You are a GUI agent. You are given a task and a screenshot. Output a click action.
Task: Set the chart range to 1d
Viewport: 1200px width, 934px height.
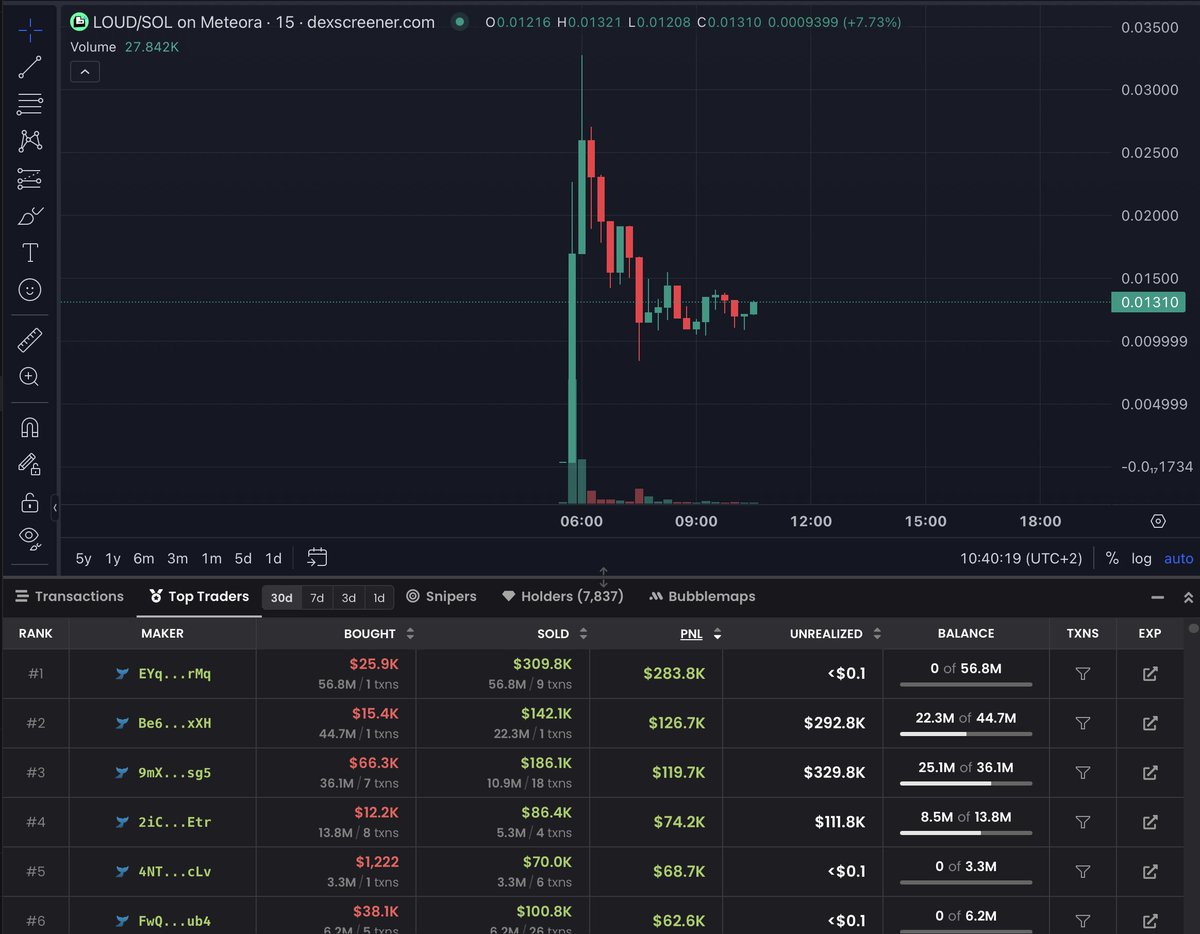tap(273, 559)
